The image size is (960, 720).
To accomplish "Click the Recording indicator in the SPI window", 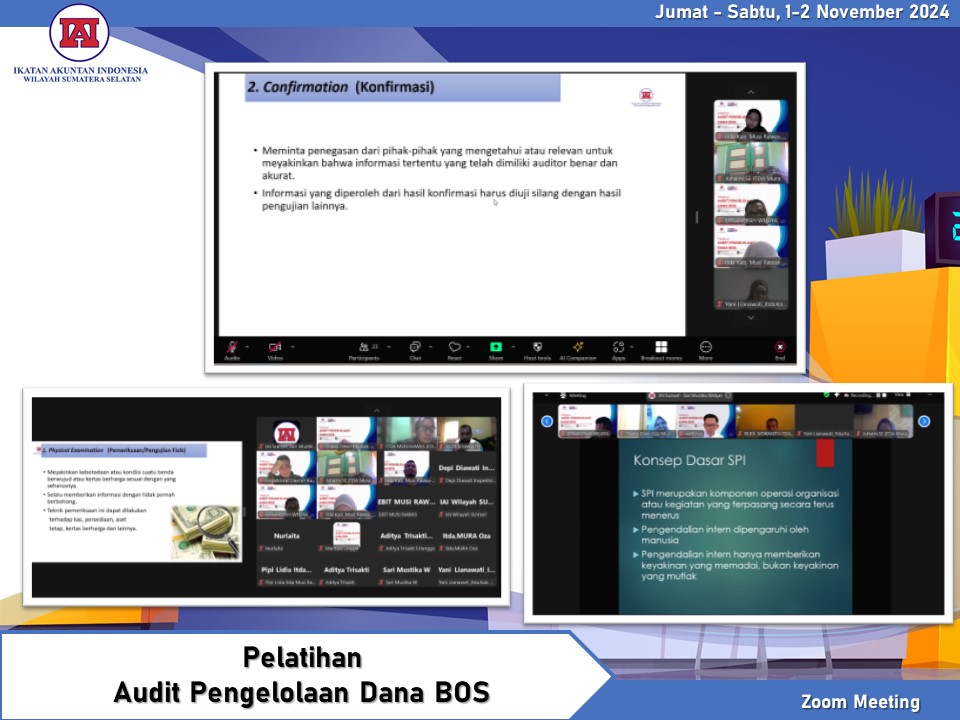I will [x=858, y=396].
